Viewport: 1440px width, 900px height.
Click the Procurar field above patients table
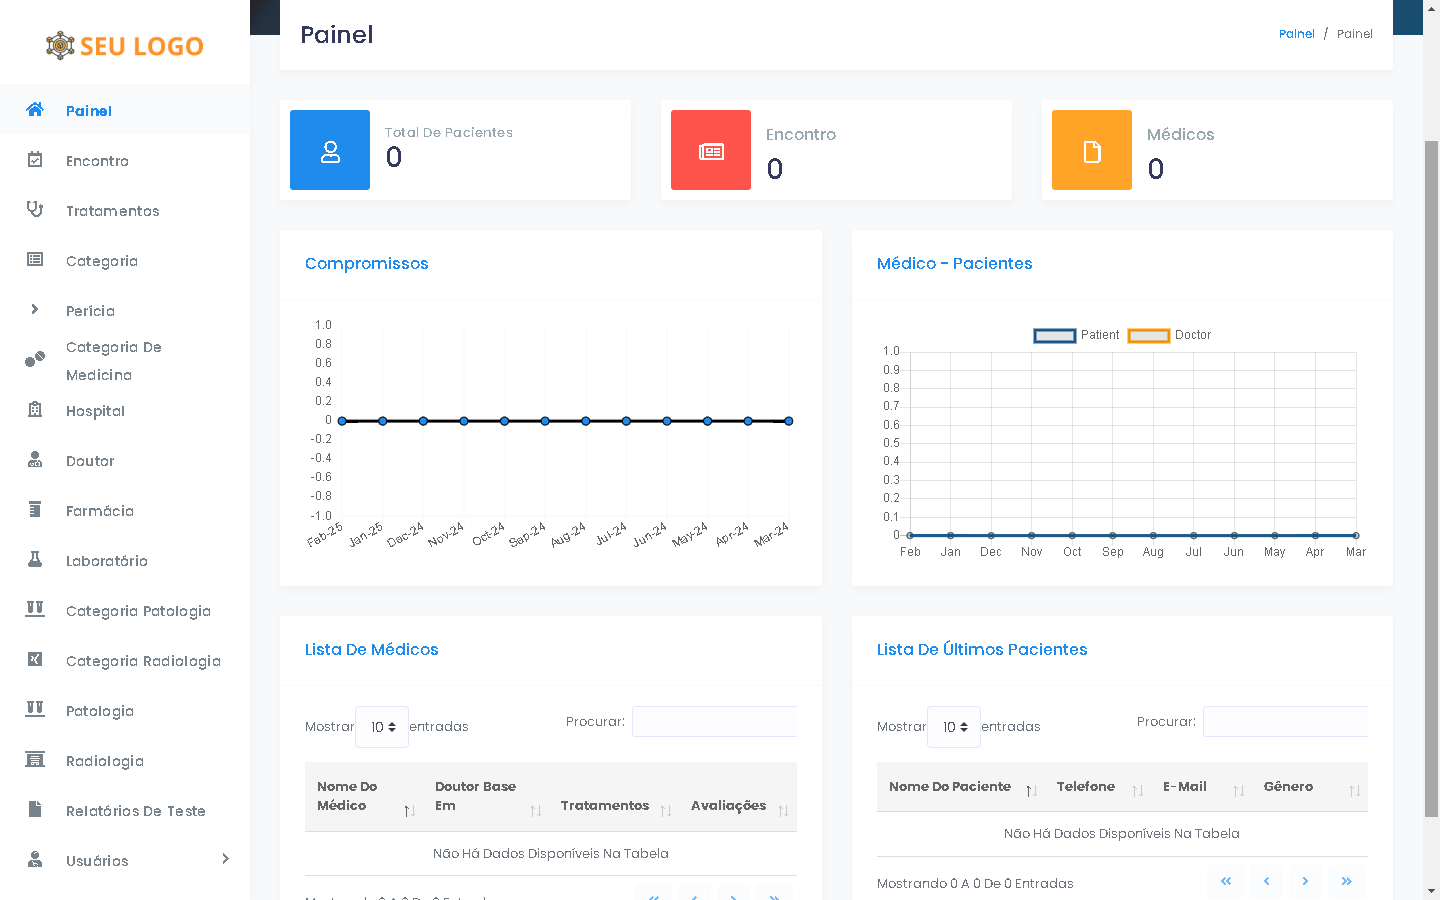1285,721
